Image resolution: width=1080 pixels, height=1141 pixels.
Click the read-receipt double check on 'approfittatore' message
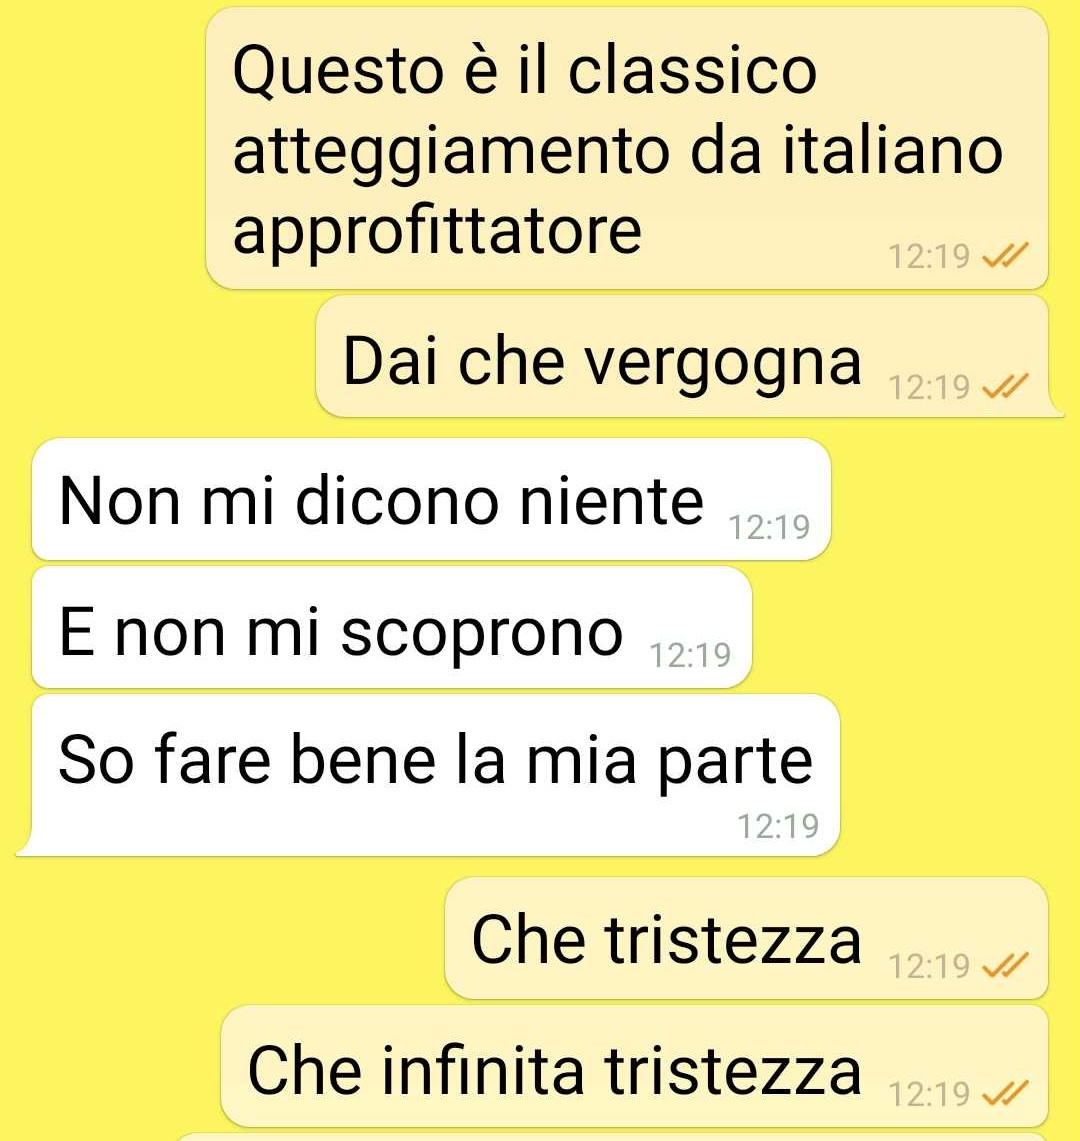[x=1005, y=255]
